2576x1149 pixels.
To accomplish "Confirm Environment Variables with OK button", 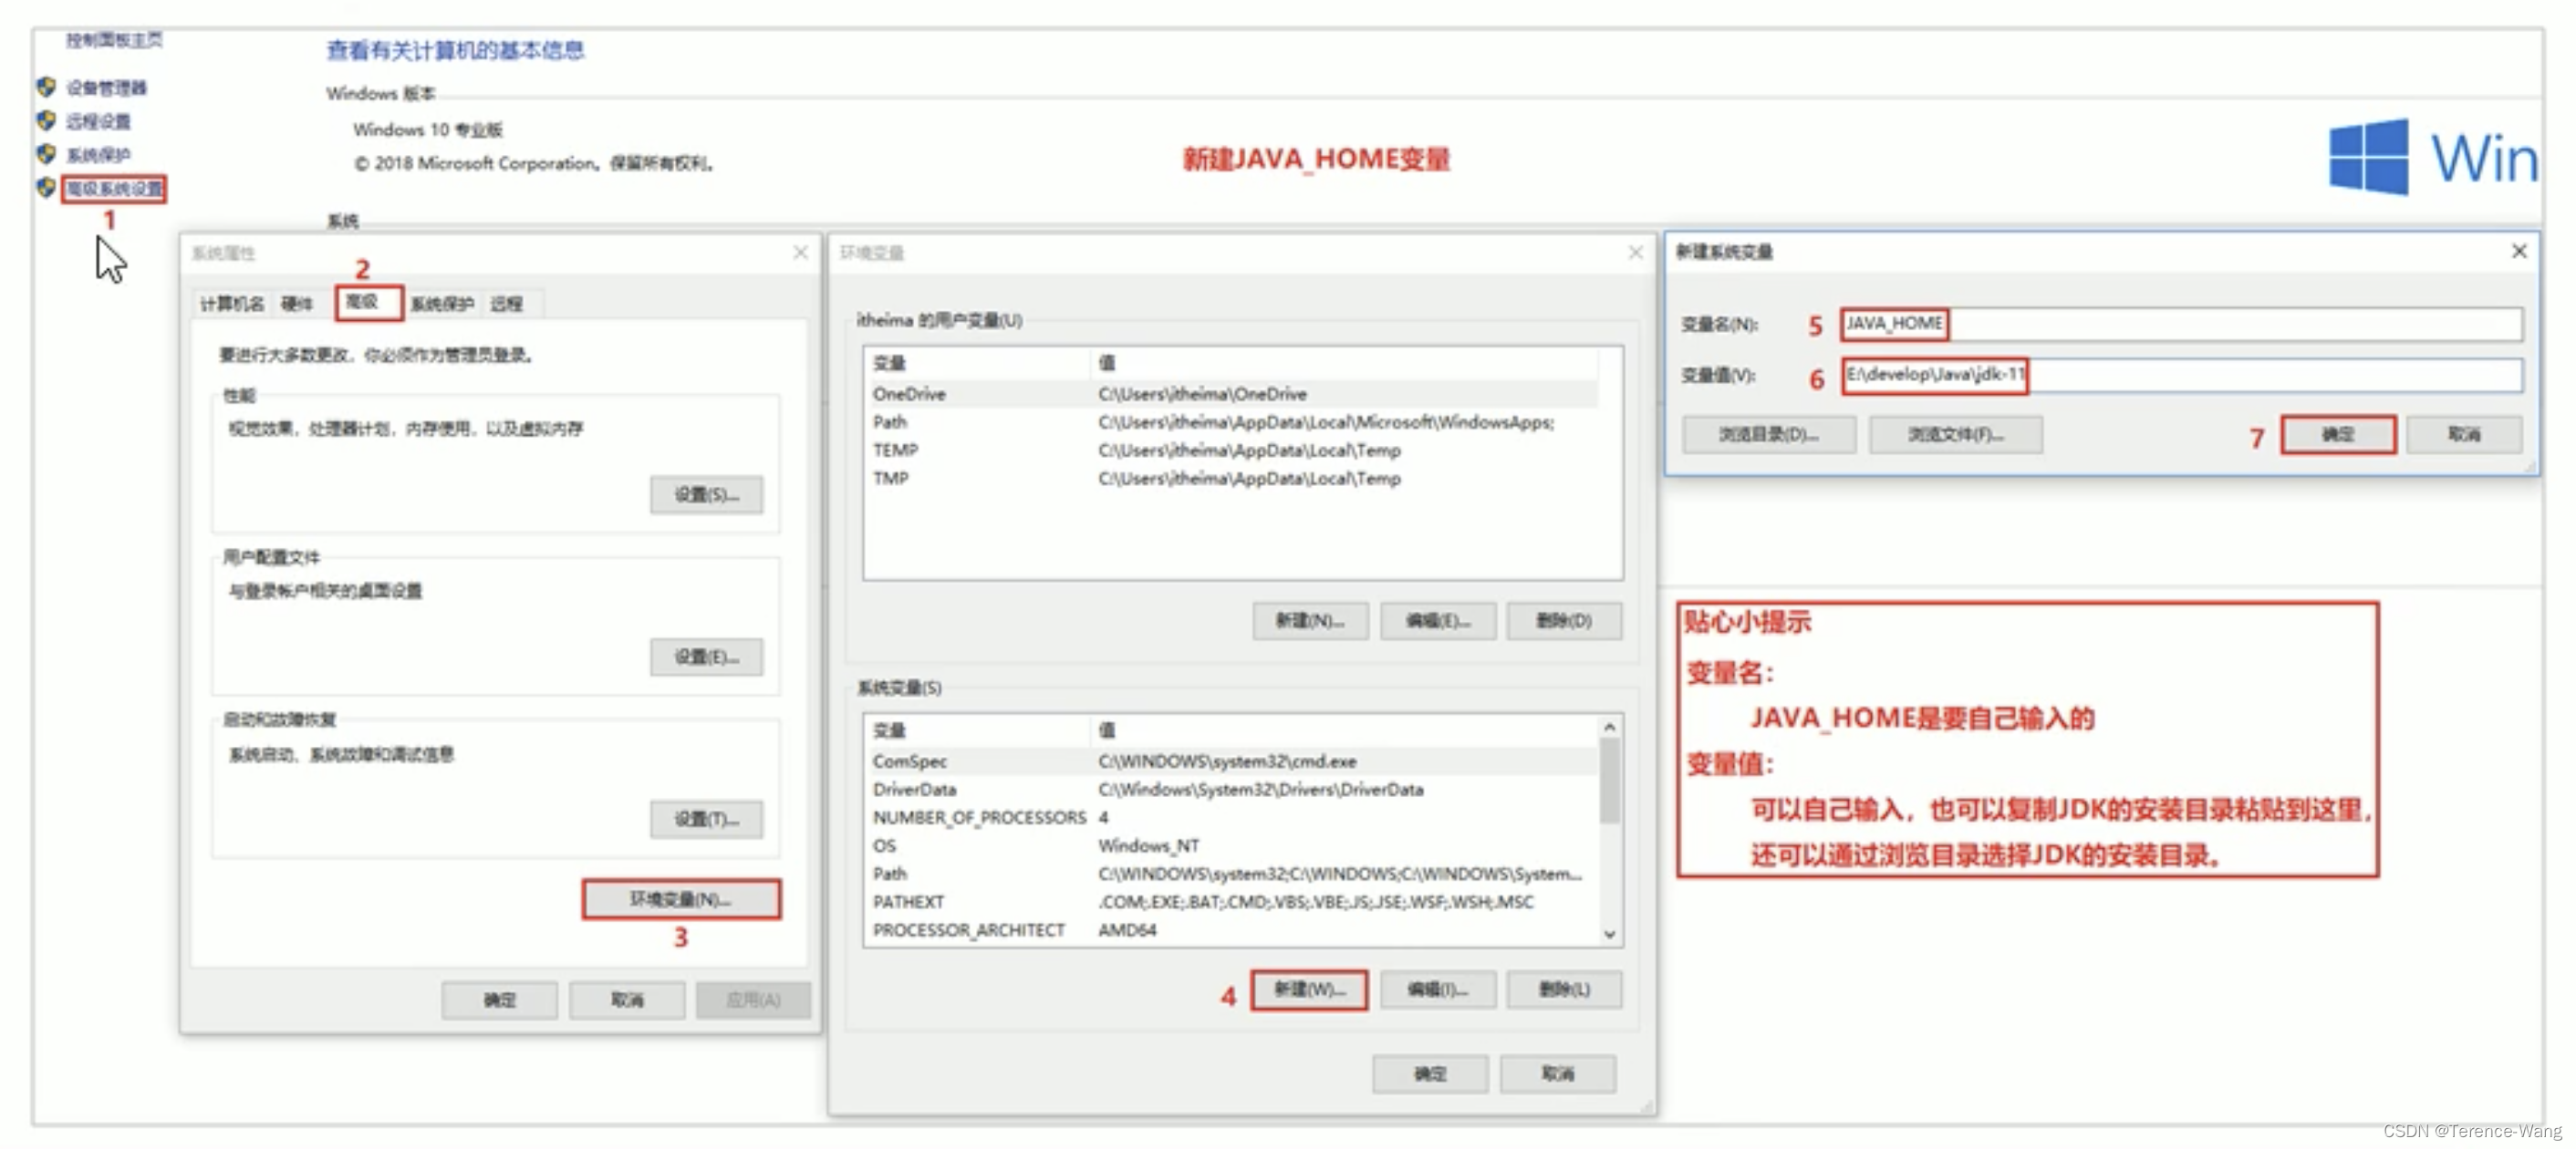I will (x=1430, y=1073).
